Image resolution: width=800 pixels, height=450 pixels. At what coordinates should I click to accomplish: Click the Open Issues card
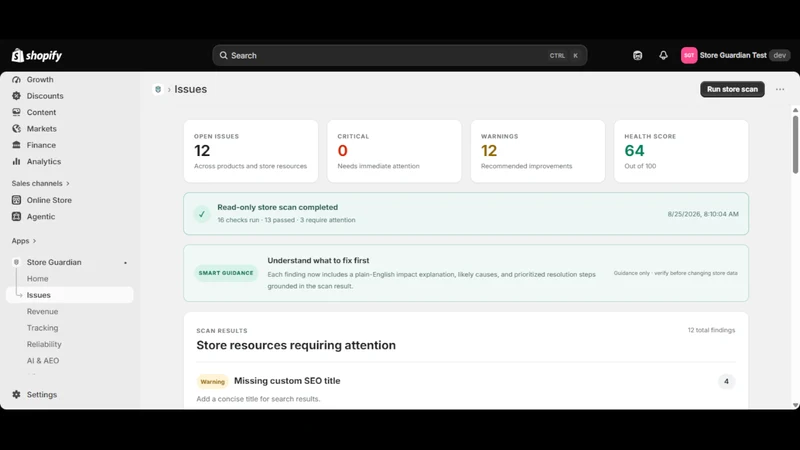[251, 151]
